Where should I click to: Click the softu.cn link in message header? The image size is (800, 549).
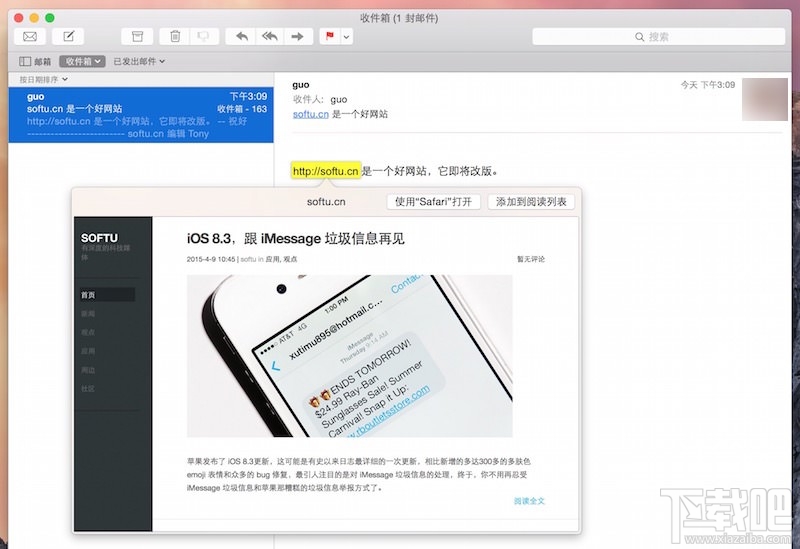coord(310,114)
